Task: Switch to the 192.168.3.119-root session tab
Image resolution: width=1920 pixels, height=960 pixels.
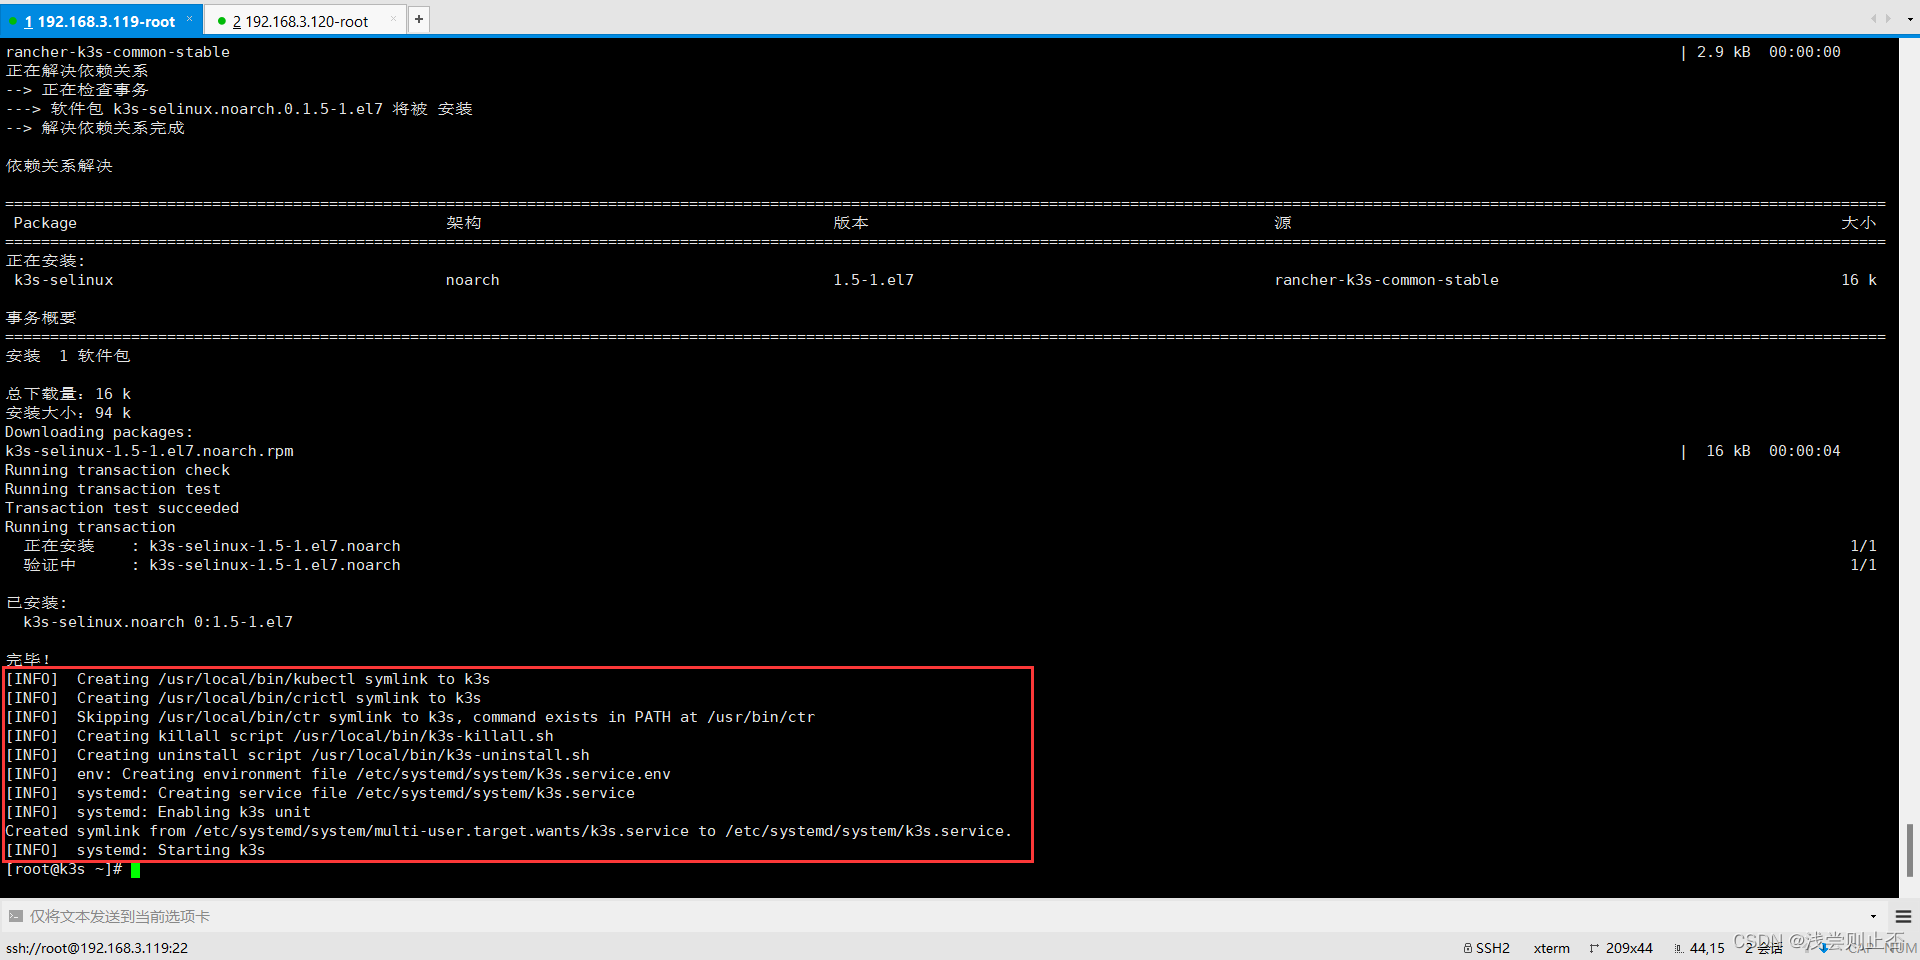Action: (x=99, y=21)
